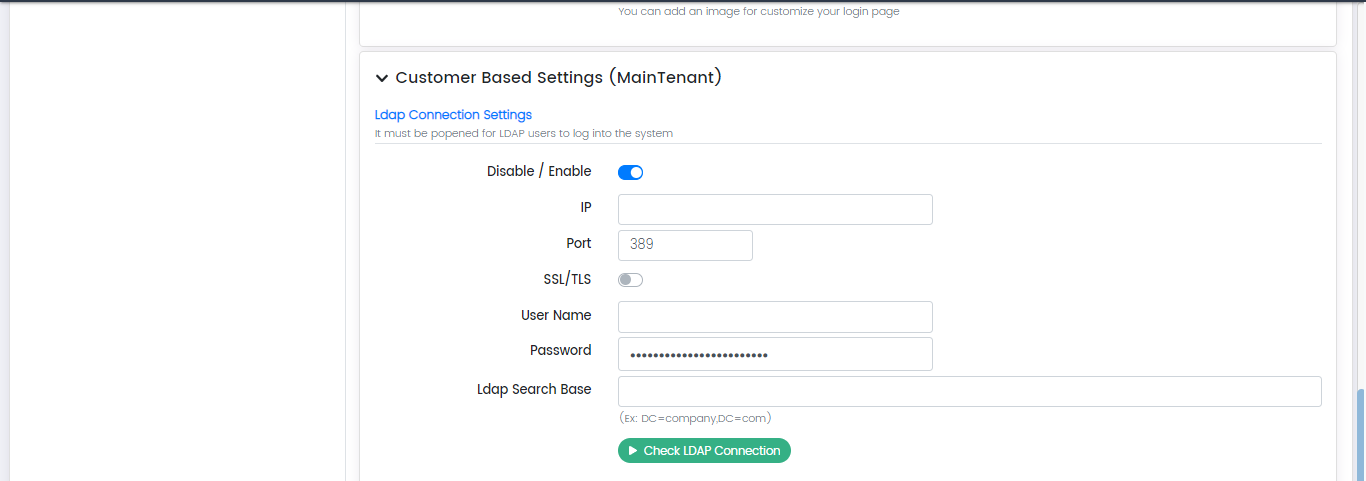Collapse the Customer Based Settings chevron
The height and width of the screenshot is (481, 1366).
pyautogui.click(x=382, y=78)
